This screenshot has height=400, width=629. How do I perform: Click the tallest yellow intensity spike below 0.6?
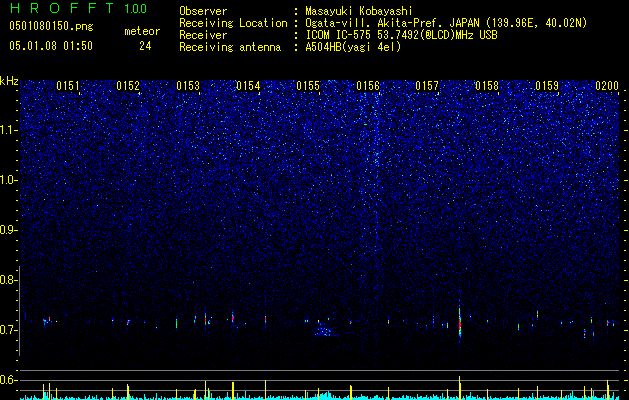(460, 388)
